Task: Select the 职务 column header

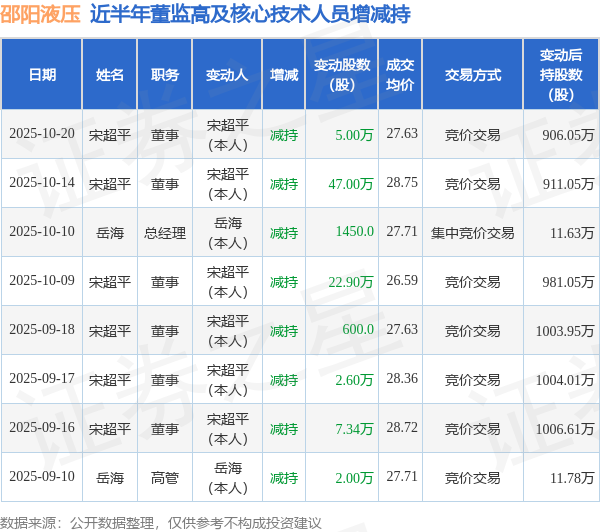Action: pos(165,75)
